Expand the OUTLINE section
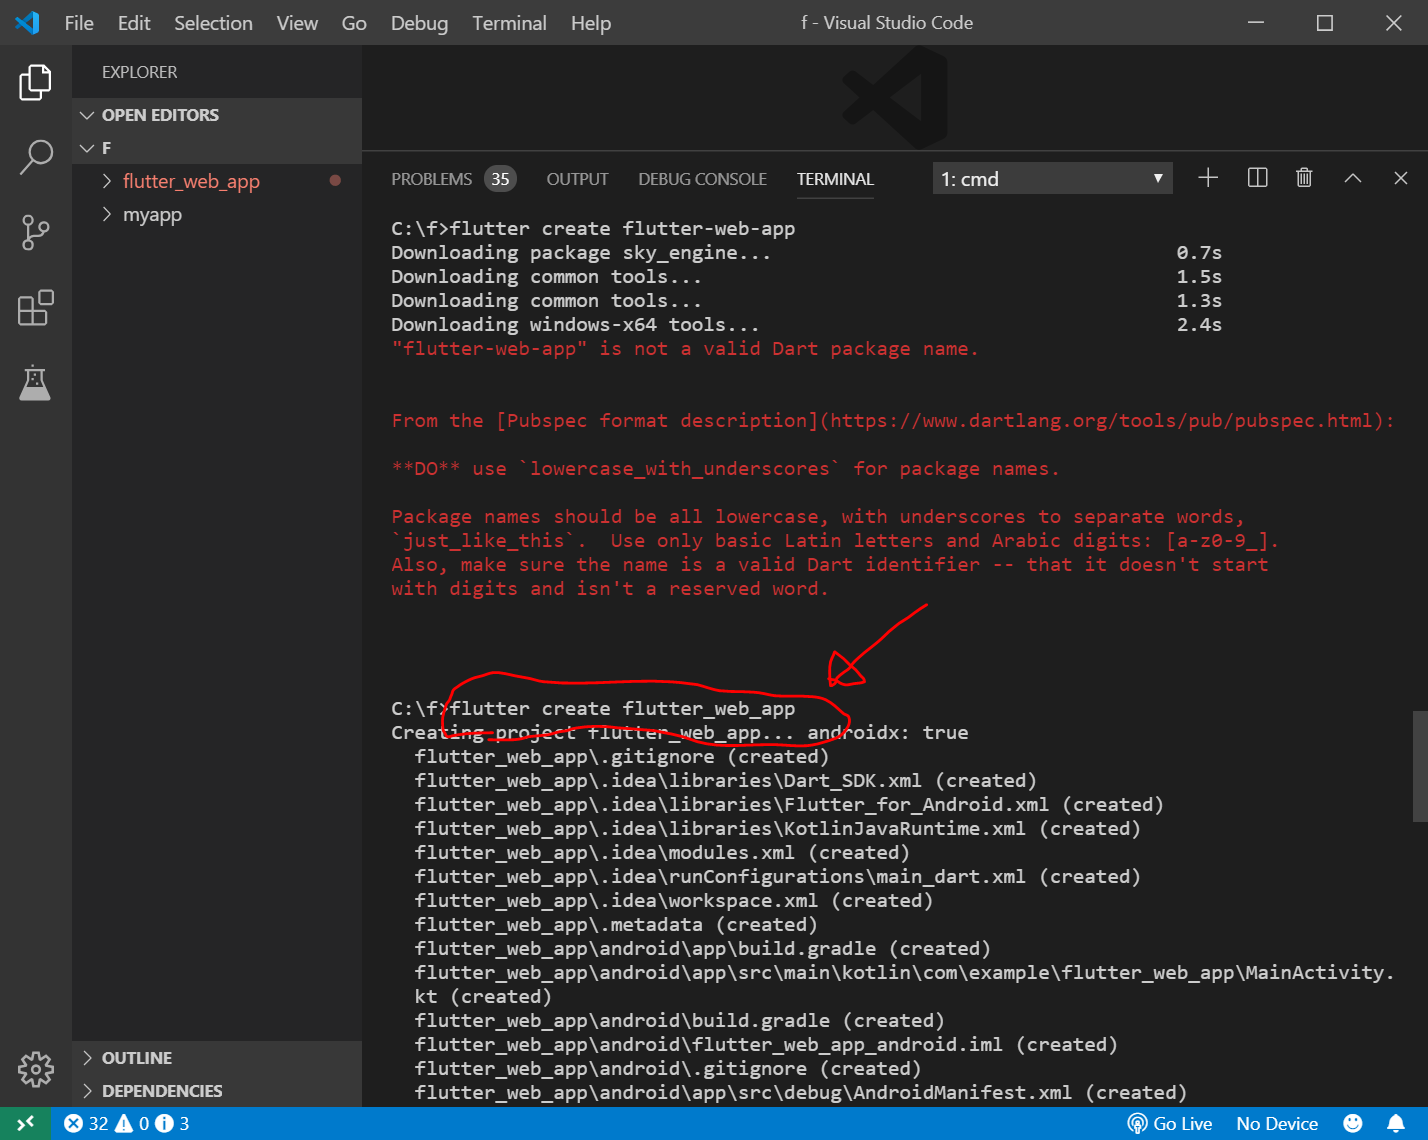Screen dimensions: 1428x1140 (136, 1058)
